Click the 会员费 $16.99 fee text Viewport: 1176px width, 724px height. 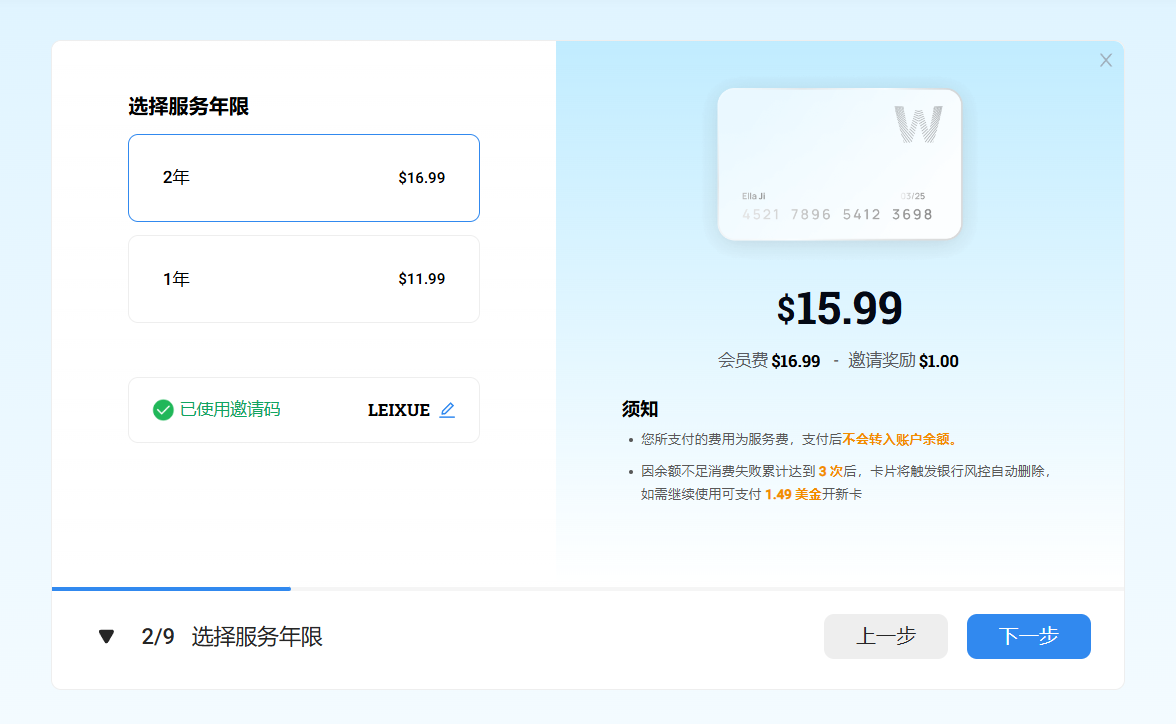point(768,361)
